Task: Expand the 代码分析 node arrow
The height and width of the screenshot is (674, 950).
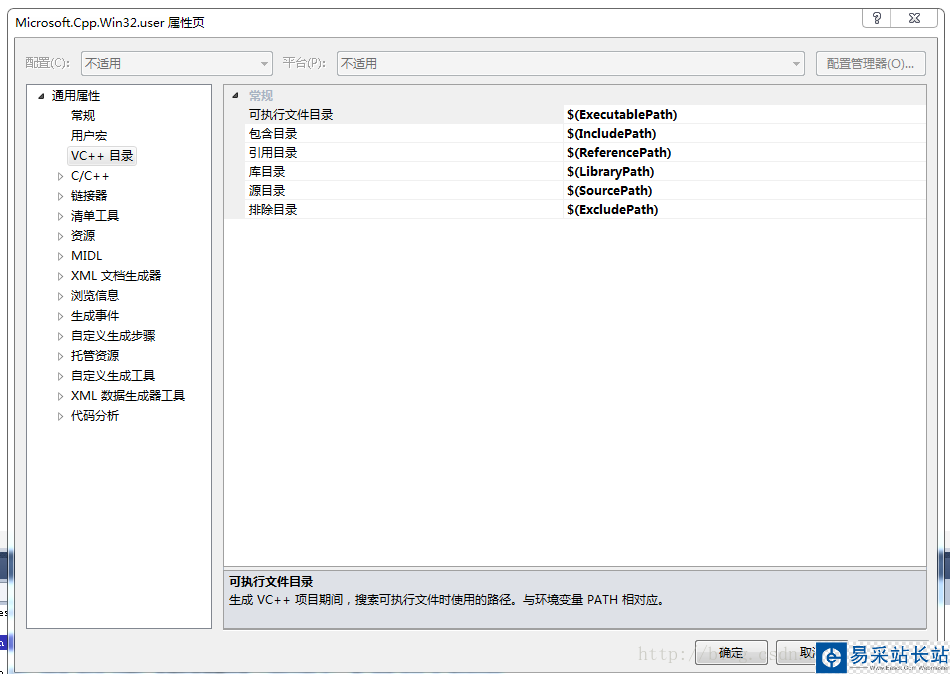Action: click(60, 416)
